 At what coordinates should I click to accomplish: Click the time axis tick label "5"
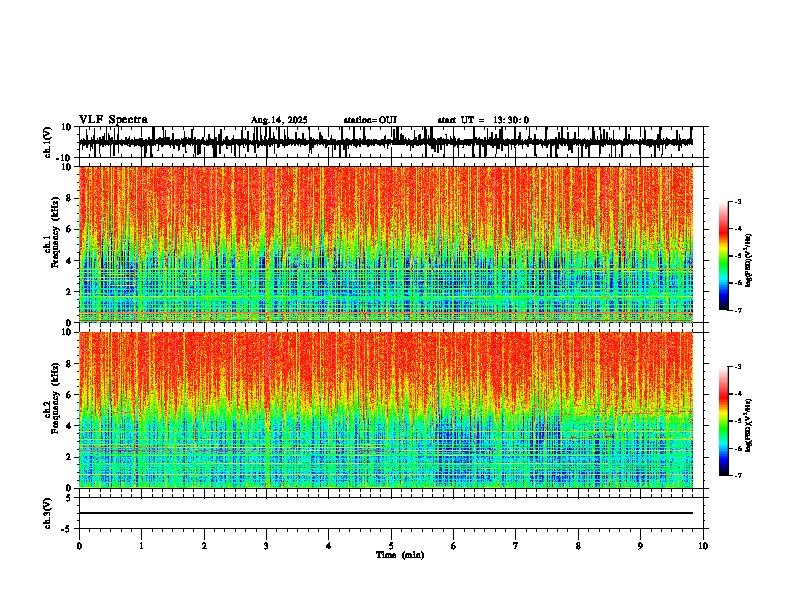click(391, 546)
